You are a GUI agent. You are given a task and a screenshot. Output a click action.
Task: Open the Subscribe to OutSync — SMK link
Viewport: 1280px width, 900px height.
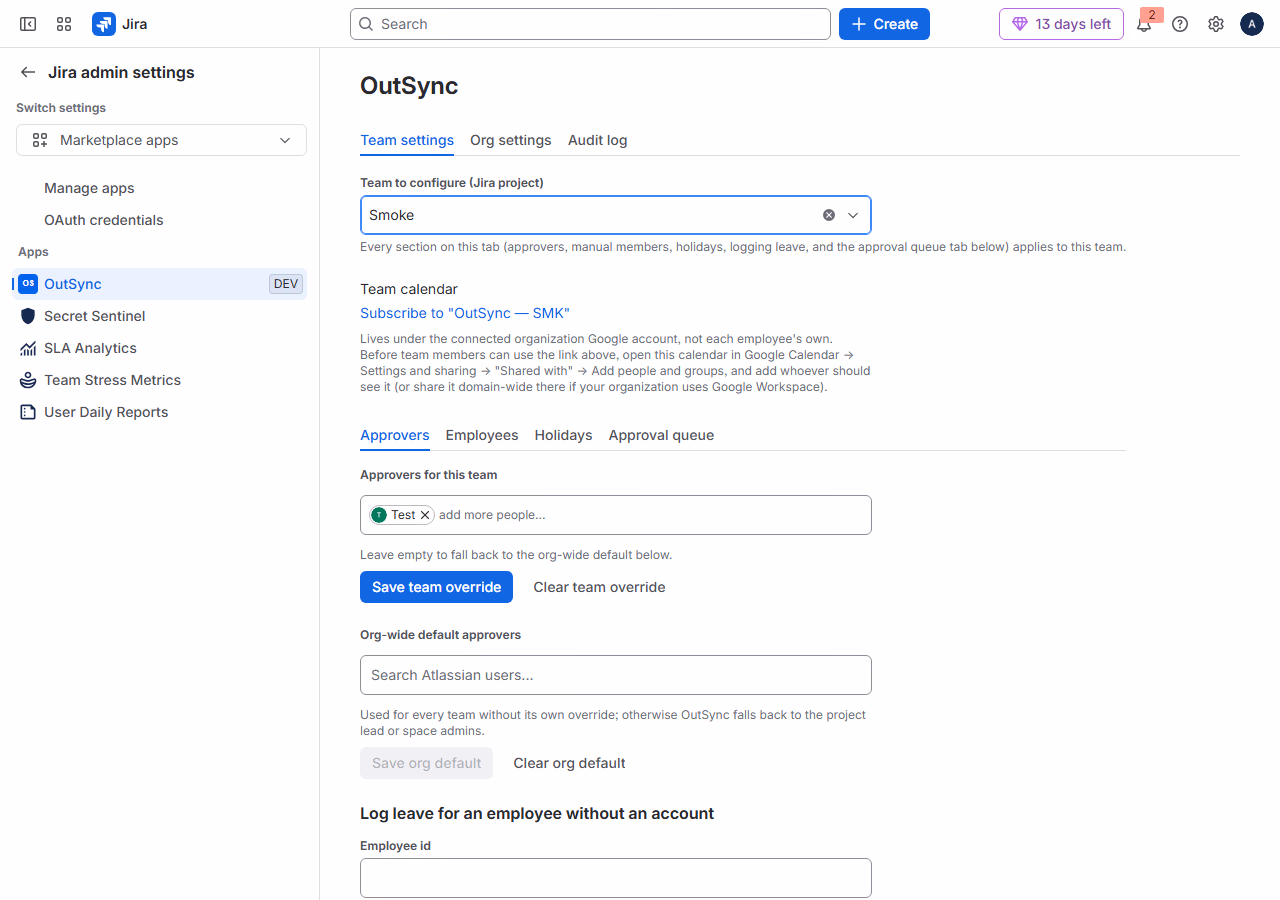pos(465,313)
